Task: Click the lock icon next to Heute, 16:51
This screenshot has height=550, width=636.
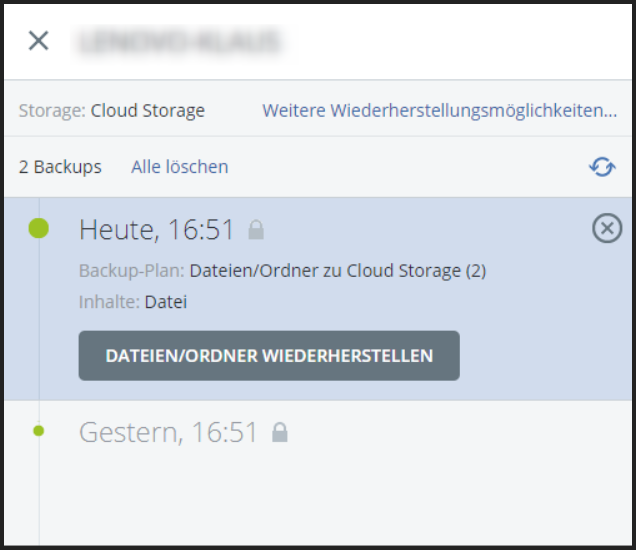Action: [x=256, y=231]
